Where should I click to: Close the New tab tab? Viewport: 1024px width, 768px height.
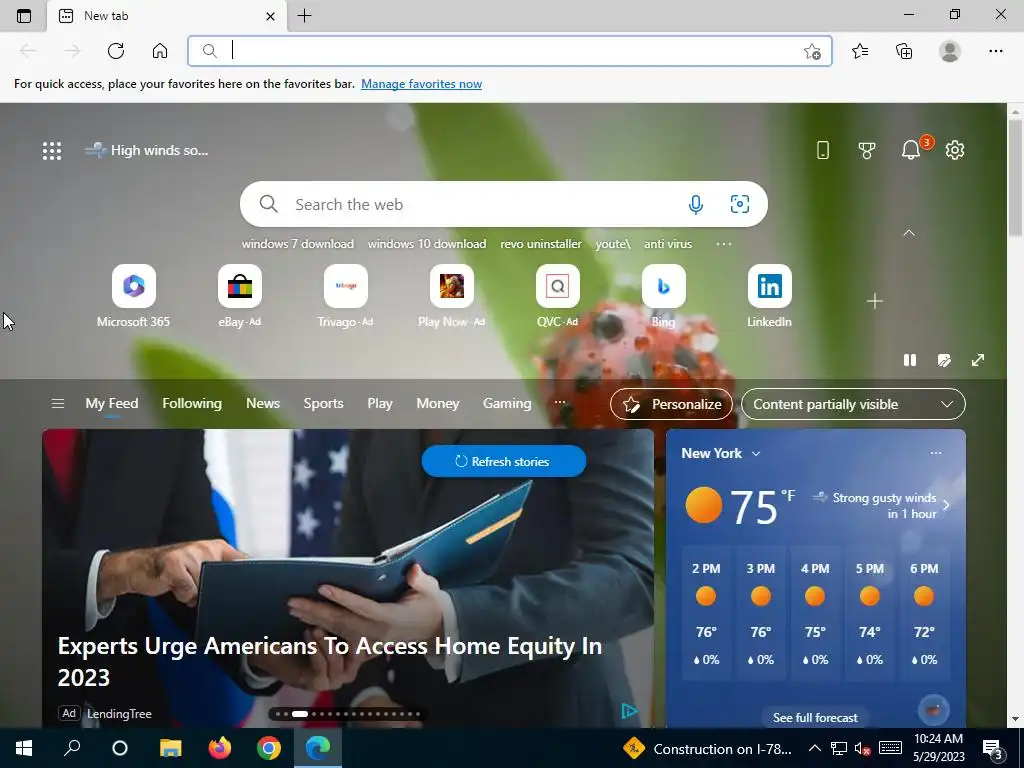(x=270, y=16)
